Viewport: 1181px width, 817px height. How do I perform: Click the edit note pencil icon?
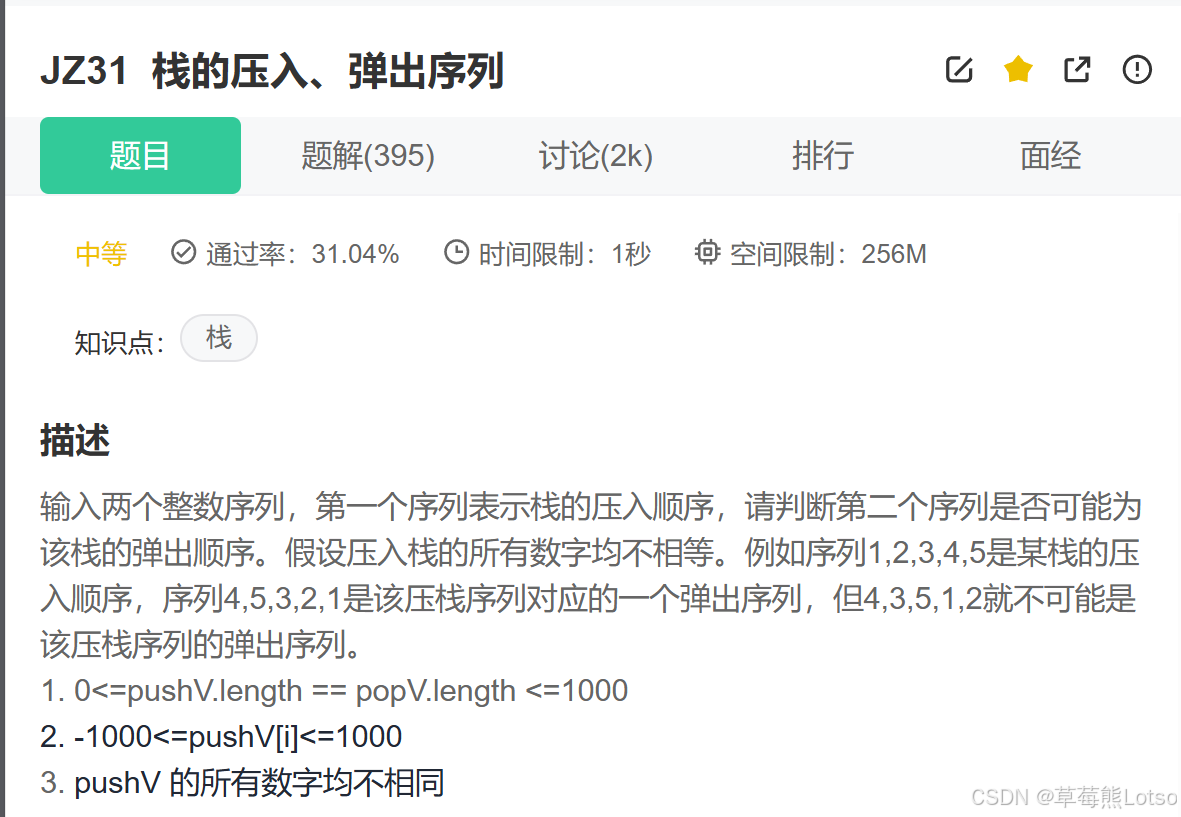click(x=959, y=69)
